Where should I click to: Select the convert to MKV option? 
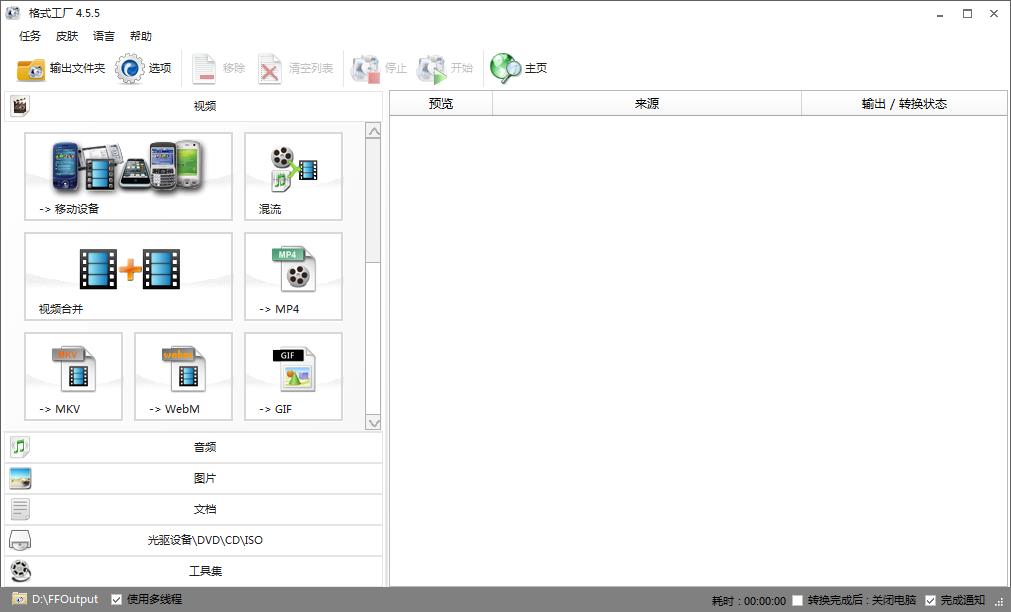click(73, 376)
